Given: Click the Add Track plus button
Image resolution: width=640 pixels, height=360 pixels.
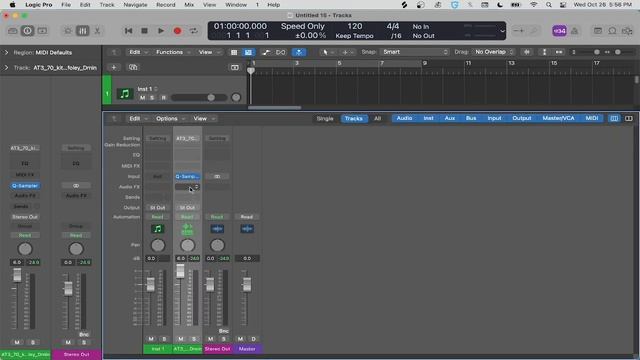Looking at the screenshot, I should pos(113,67).
